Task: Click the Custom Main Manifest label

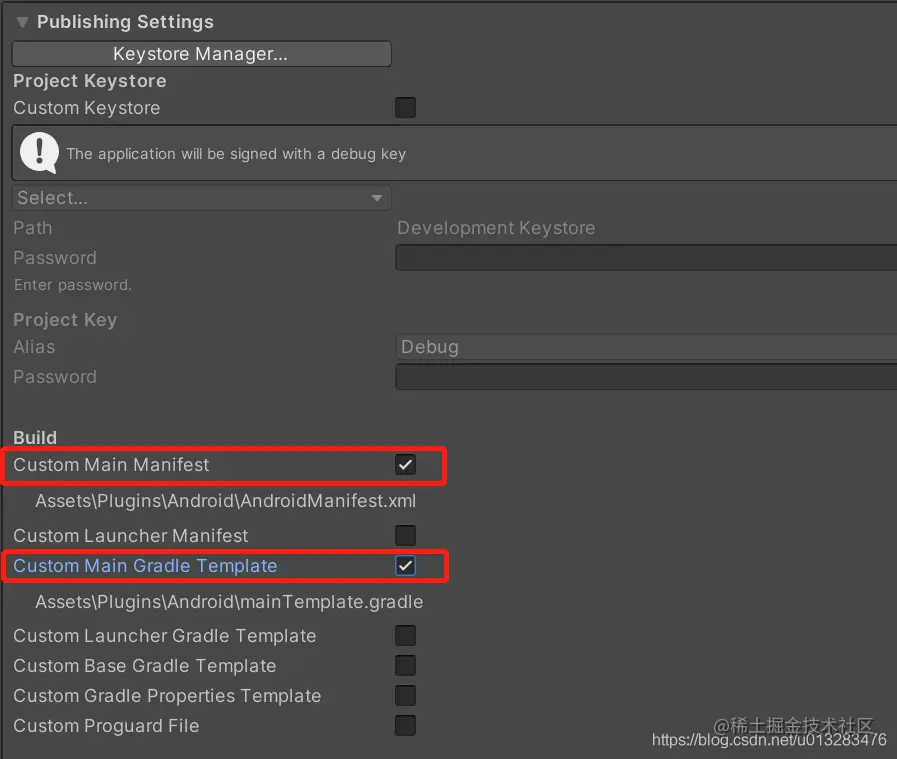Action: coord(111,464)
